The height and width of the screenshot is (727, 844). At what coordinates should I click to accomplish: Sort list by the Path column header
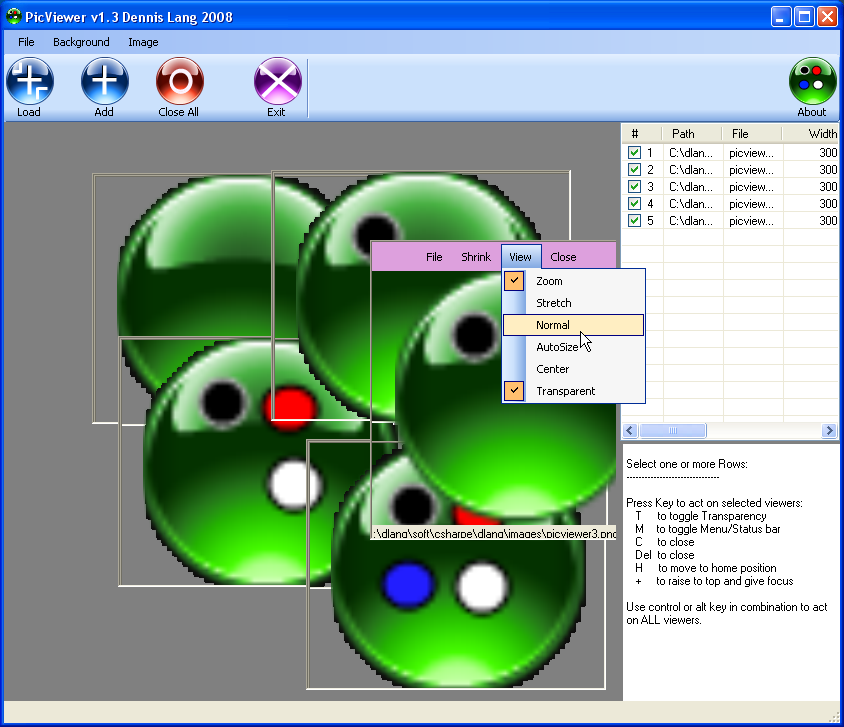click(691, 133)
